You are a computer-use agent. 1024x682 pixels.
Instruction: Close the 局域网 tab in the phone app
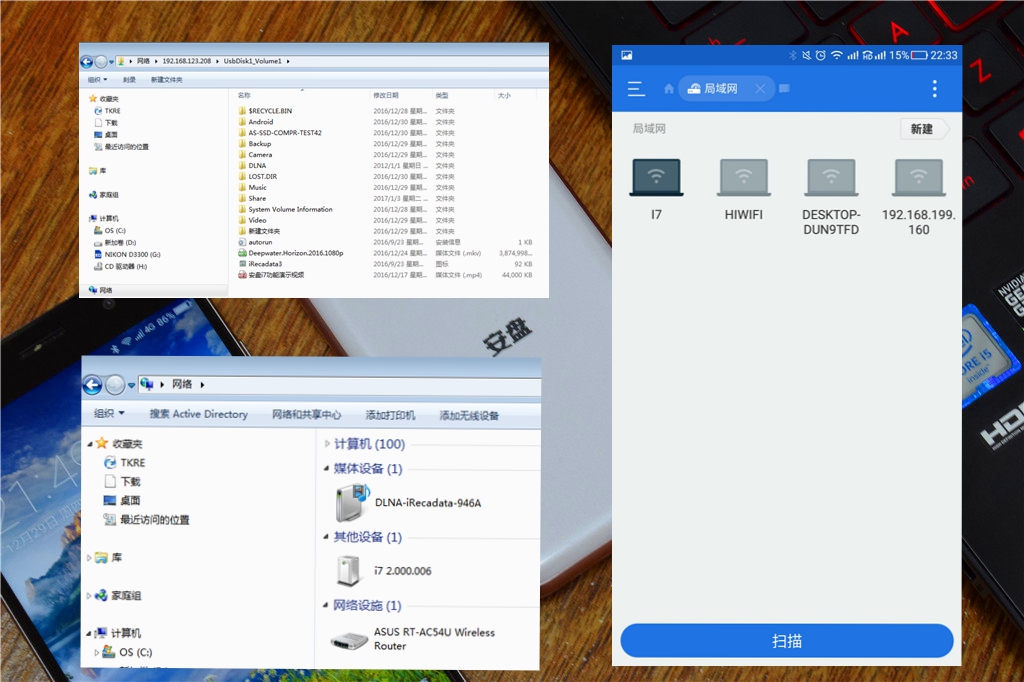[x=760, y=88]
